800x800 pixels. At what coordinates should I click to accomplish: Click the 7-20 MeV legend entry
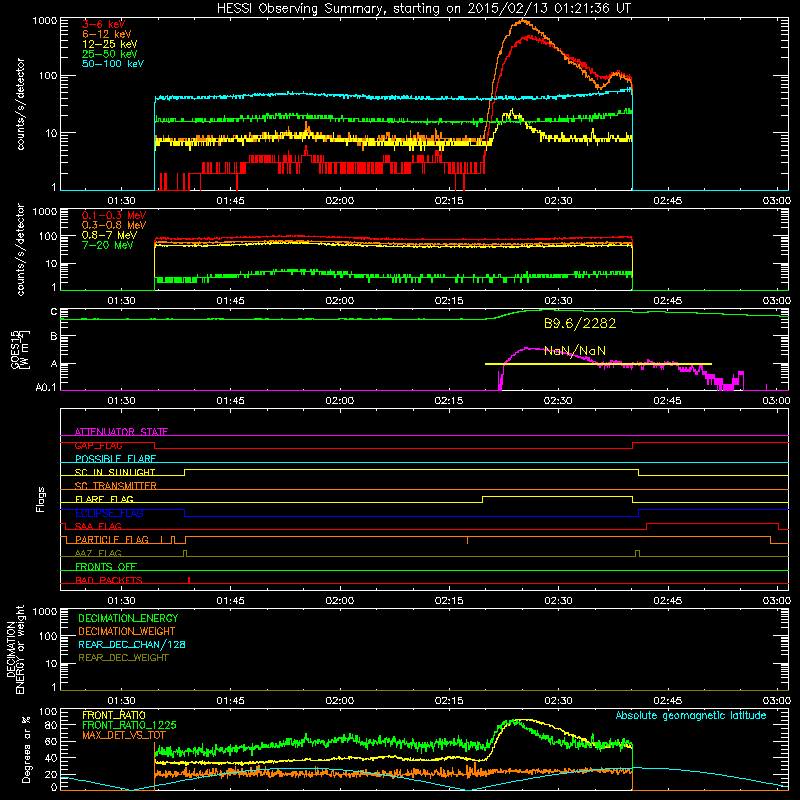point(108,245)
